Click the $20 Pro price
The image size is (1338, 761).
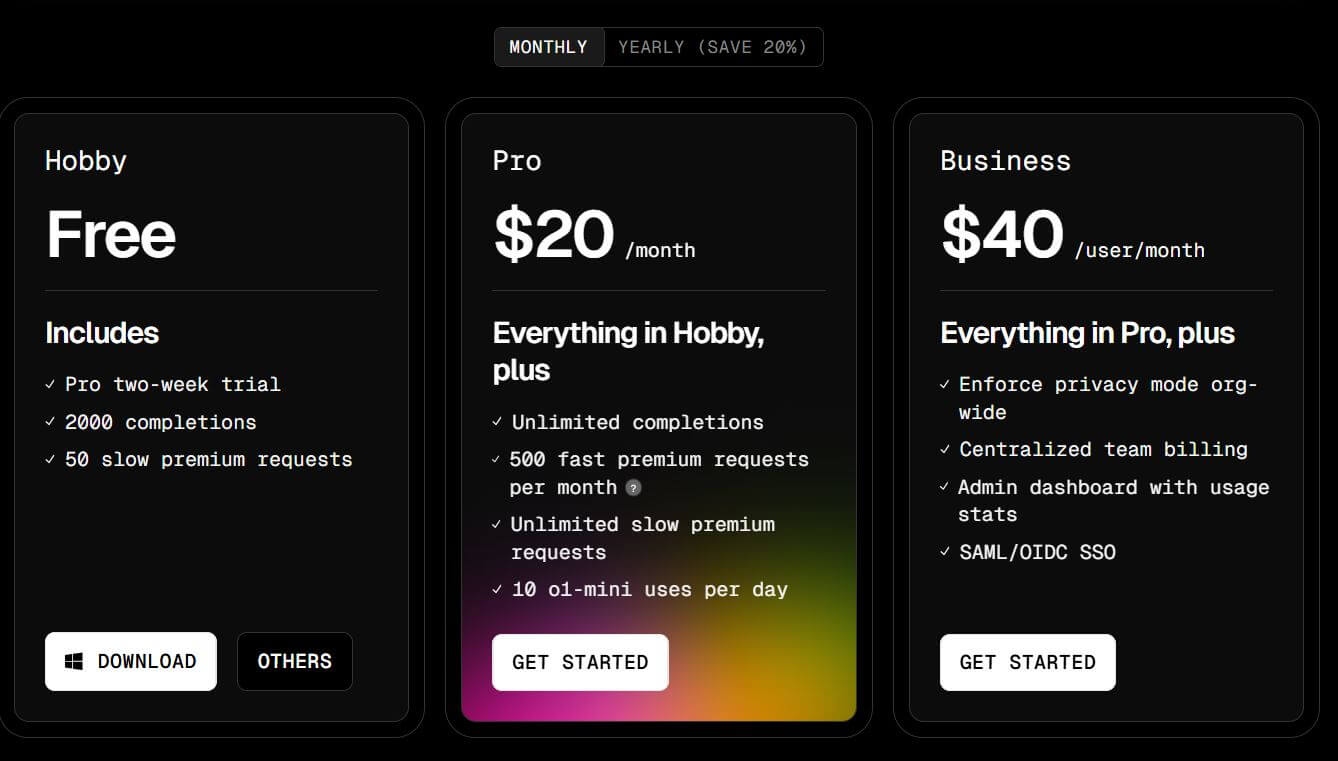[553, 234]
